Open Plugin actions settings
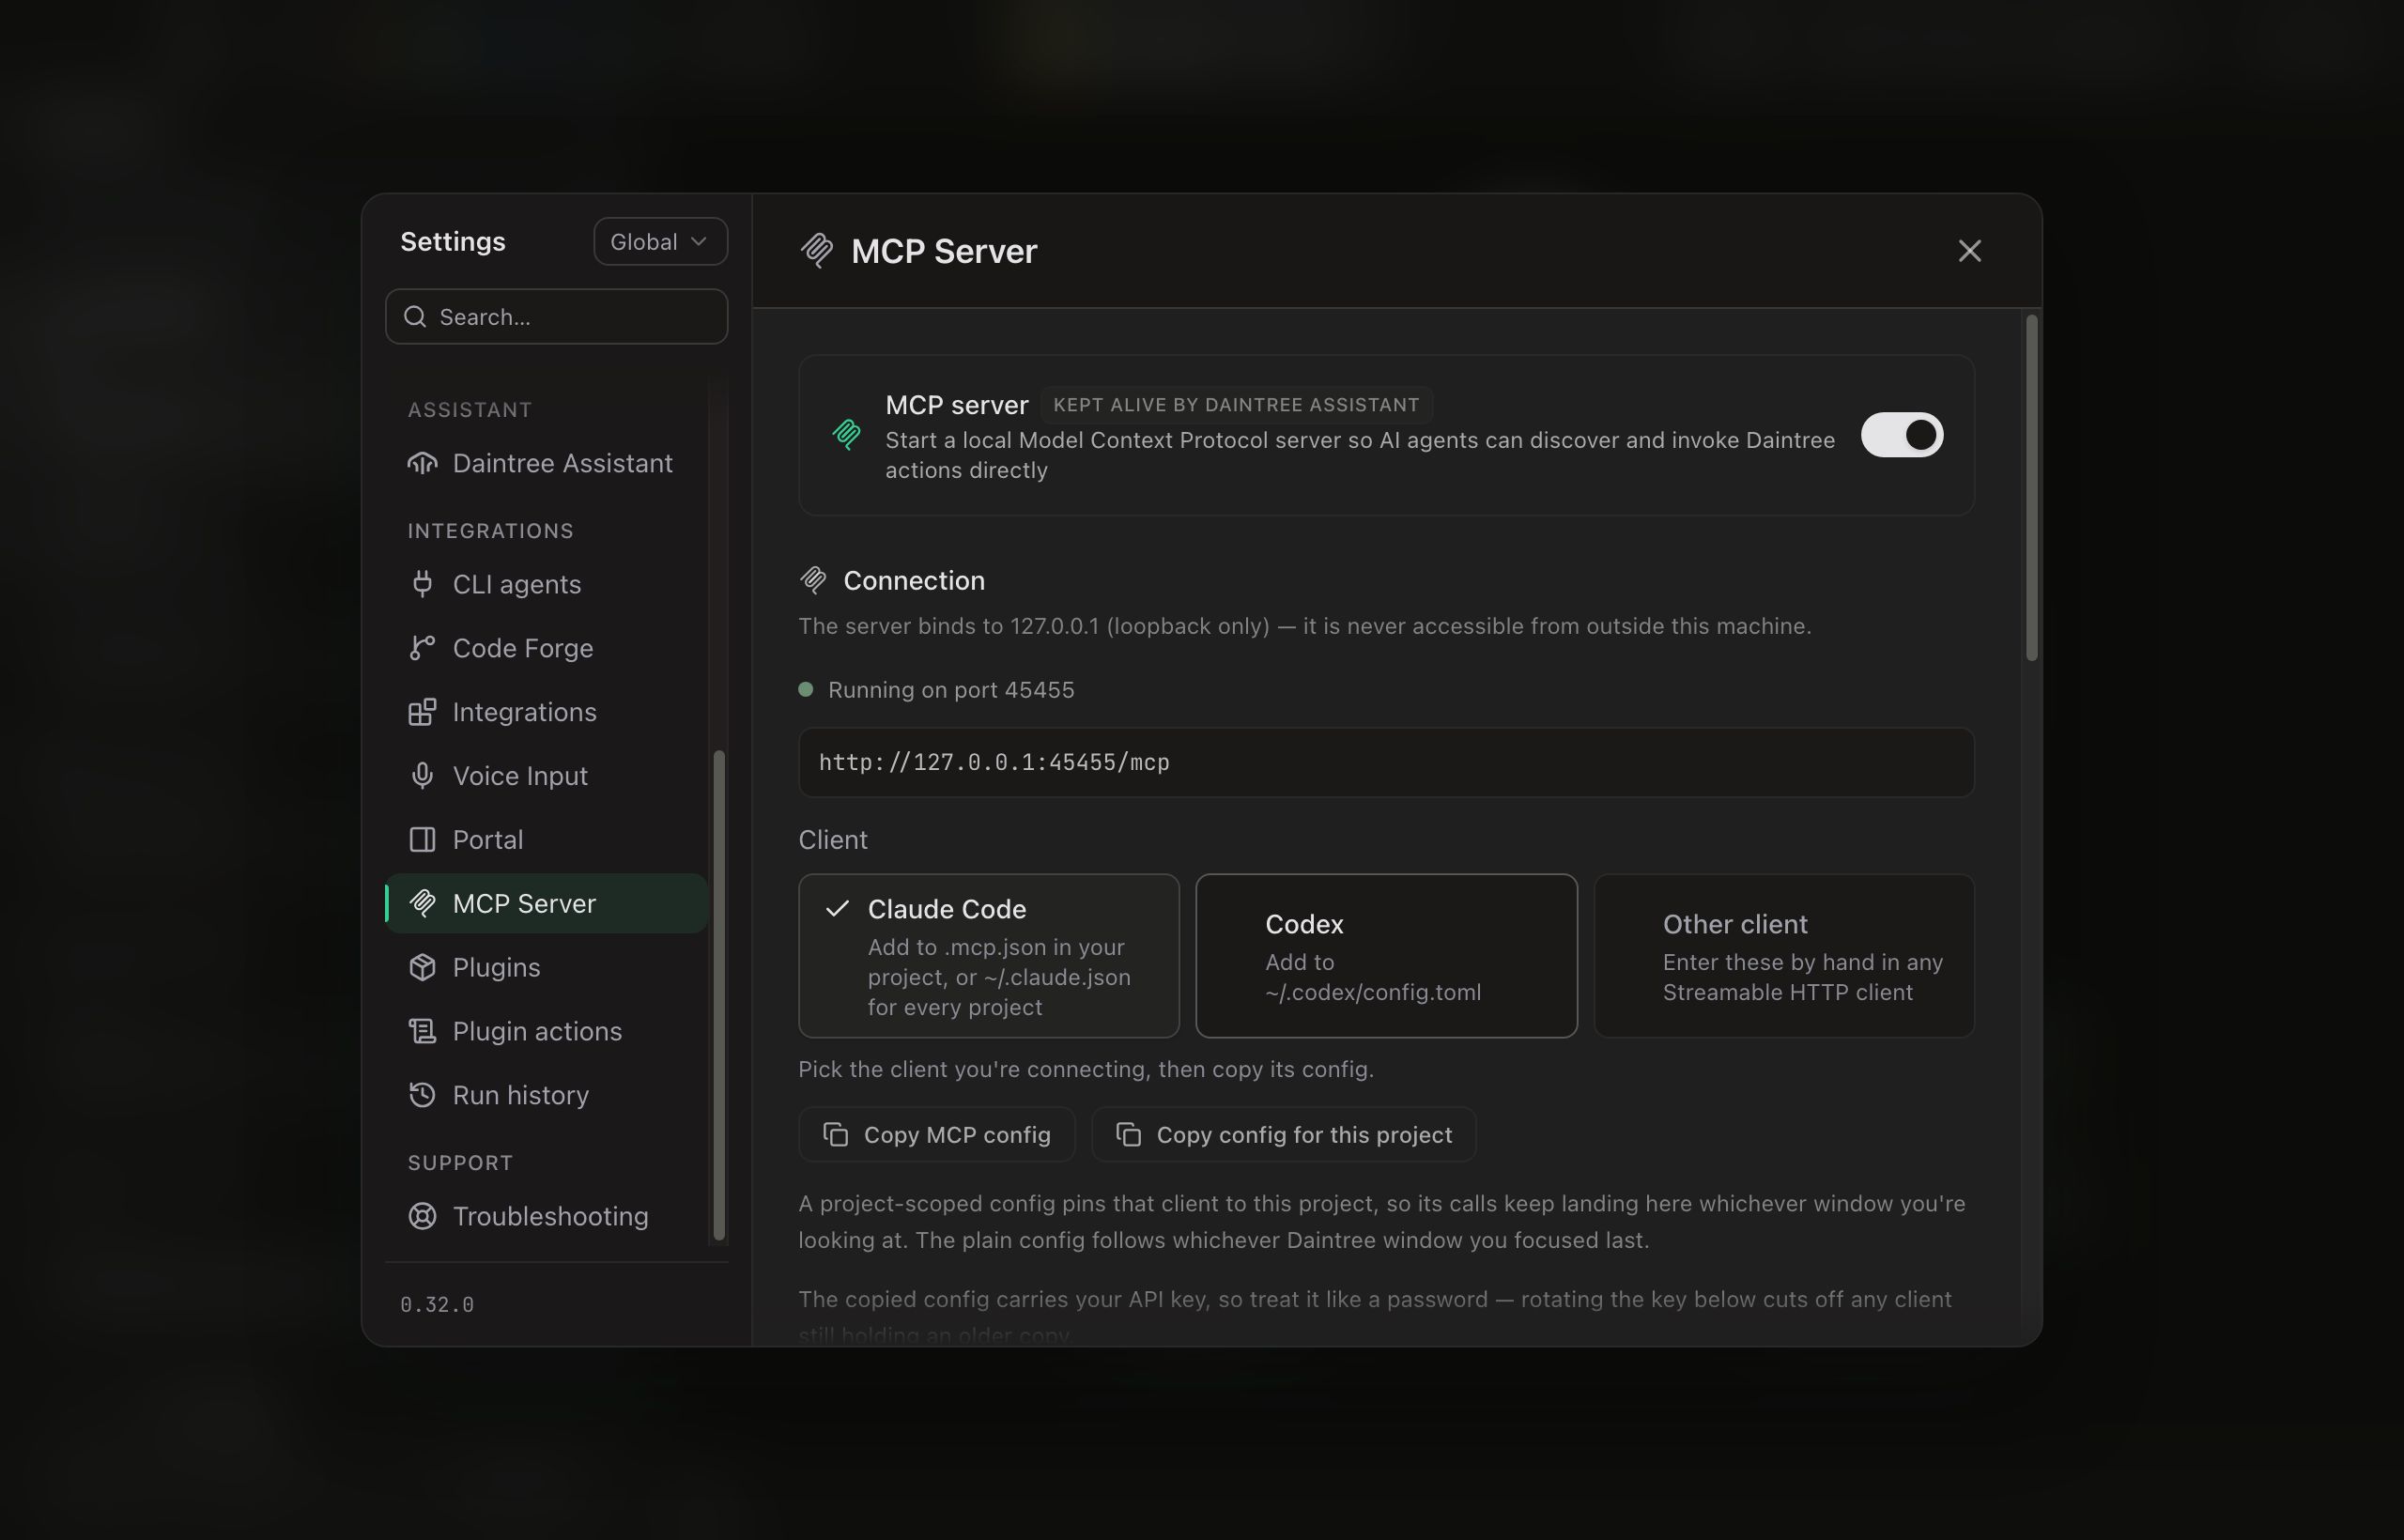 (546, 1031)
